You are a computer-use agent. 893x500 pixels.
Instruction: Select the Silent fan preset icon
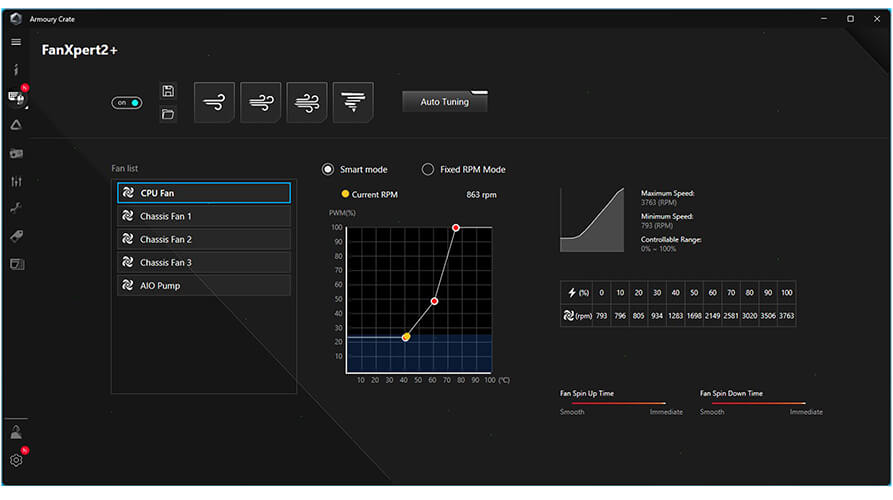[x=214, y=102]
